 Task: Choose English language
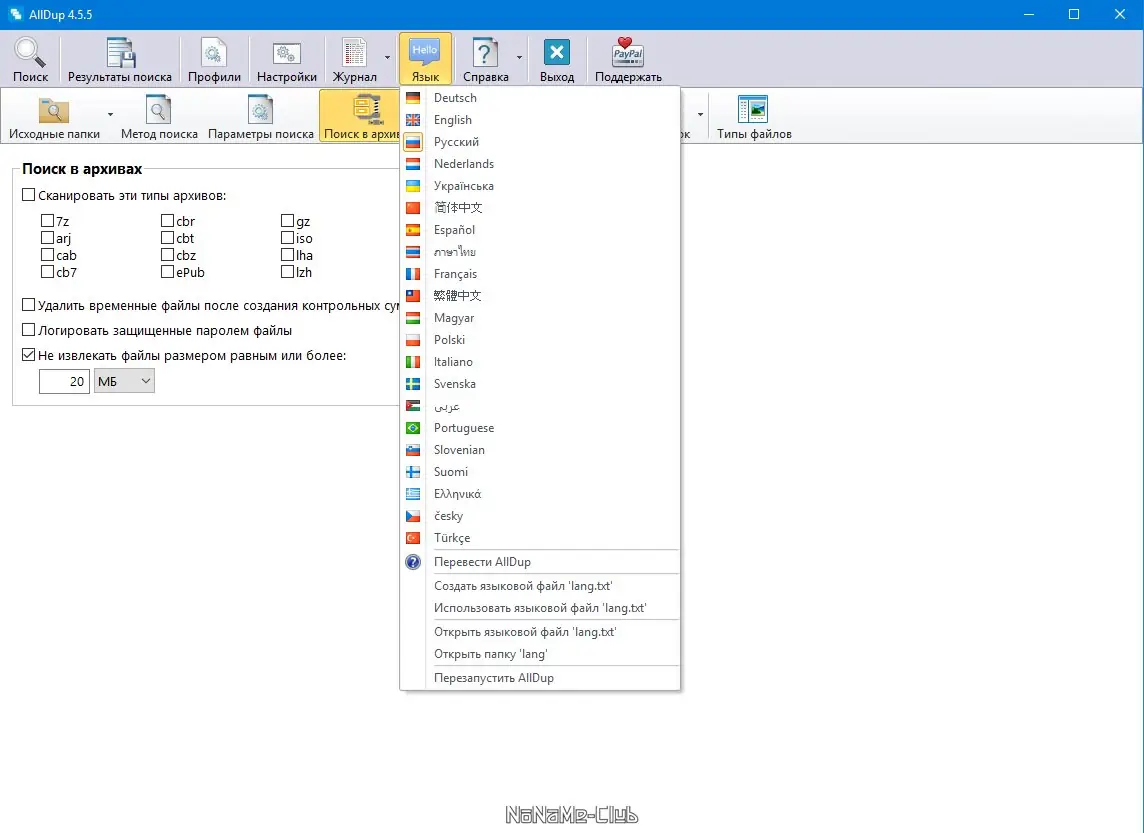pos(452,120)
